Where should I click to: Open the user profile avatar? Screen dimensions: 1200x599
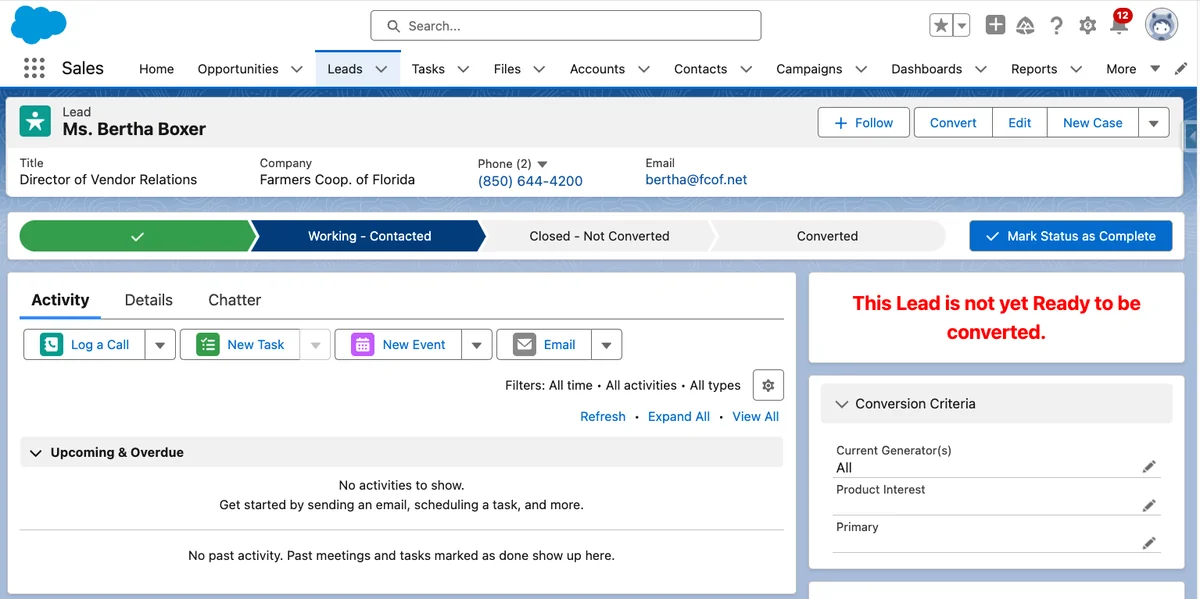(1161, 25)
